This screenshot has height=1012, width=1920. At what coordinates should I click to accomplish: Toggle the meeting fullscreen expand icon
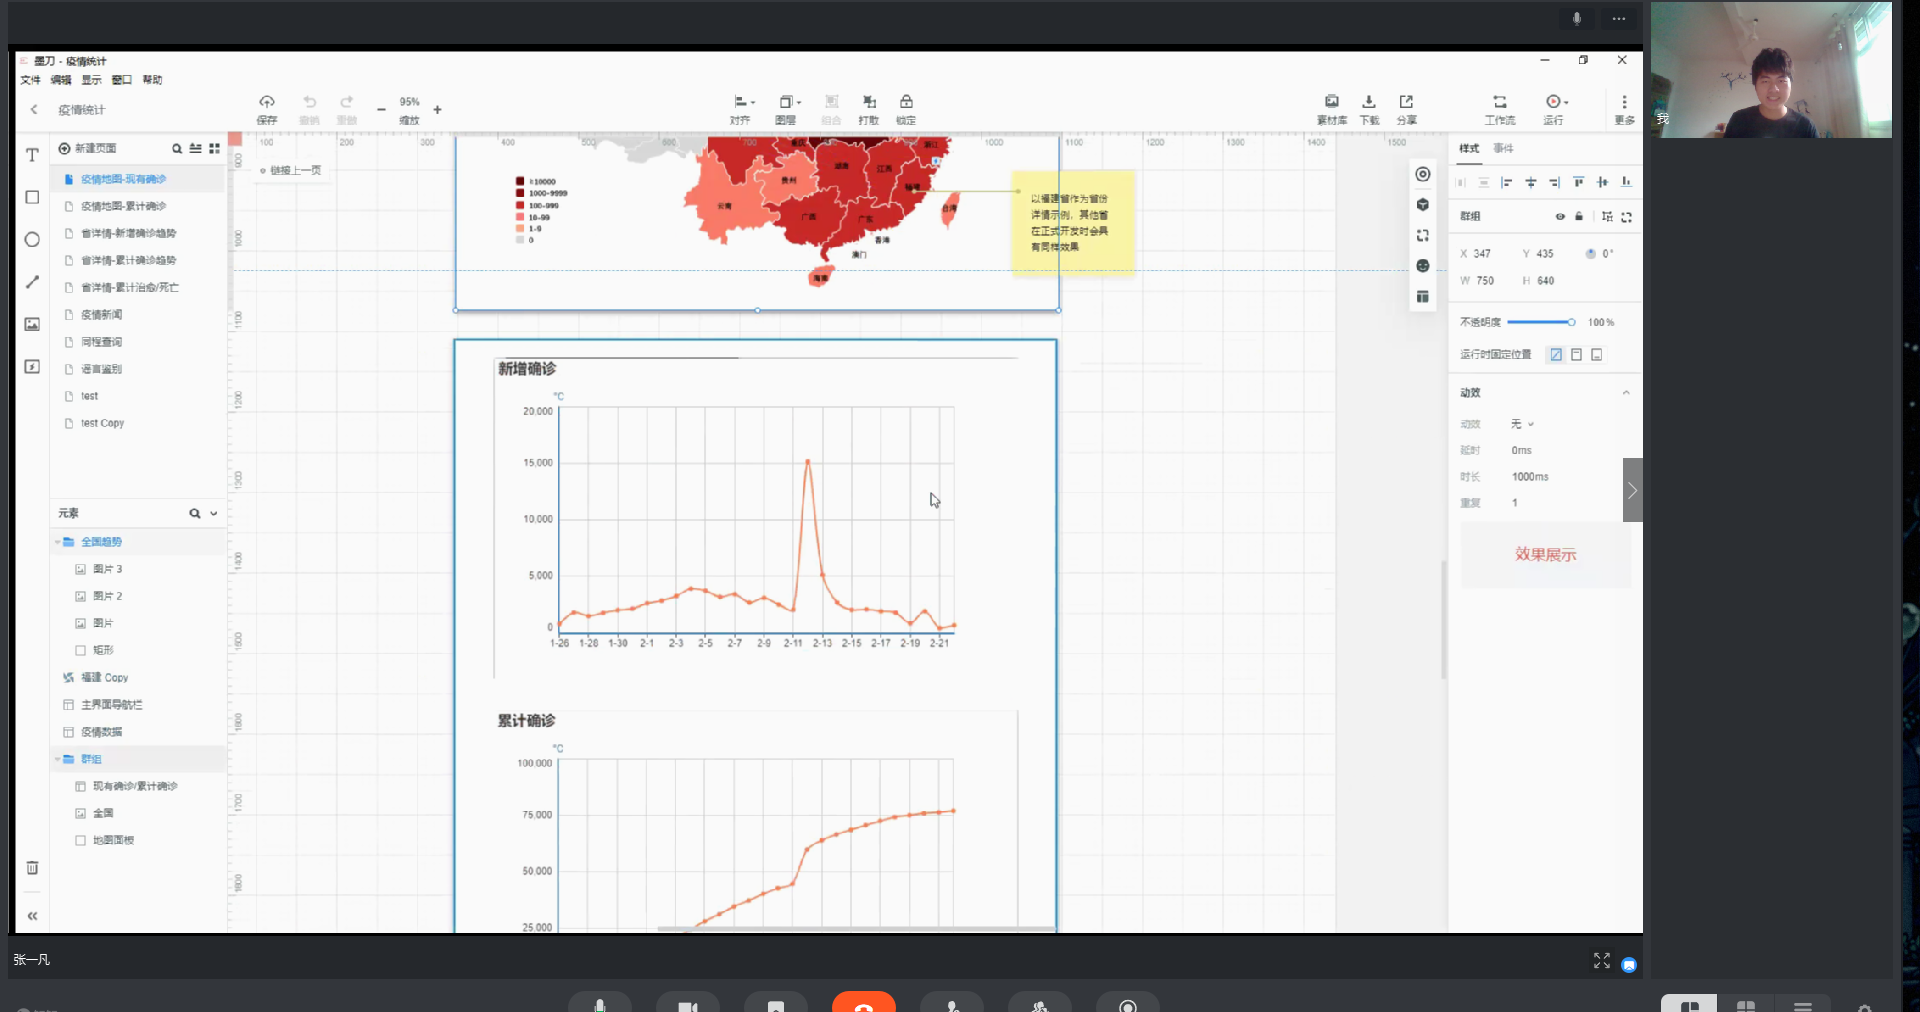[1602, 961]
